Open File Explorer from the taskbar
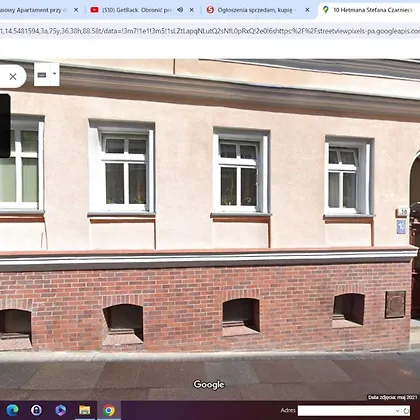This screenshot has width=420, height=420. (x=85, y=410)
